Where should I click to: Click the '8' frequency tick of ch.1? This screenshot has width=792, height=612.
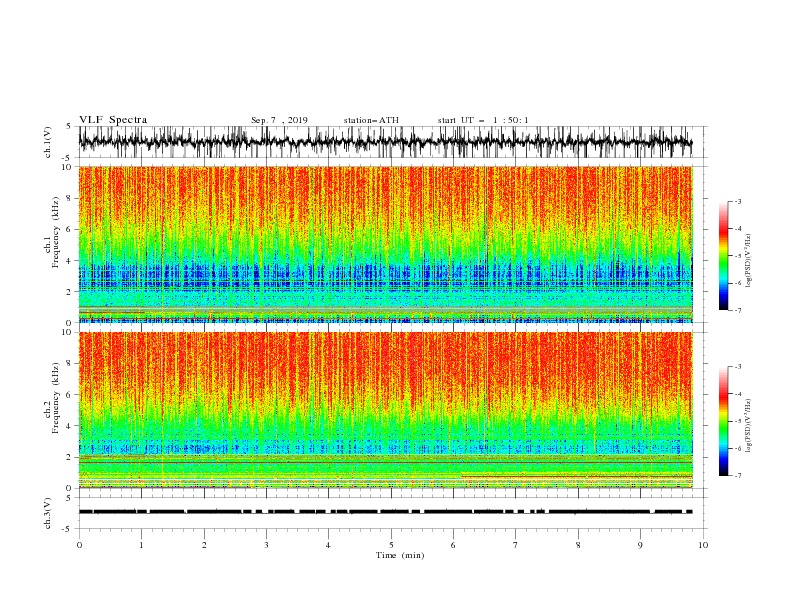pyautogui.click(x=70, y=198)
